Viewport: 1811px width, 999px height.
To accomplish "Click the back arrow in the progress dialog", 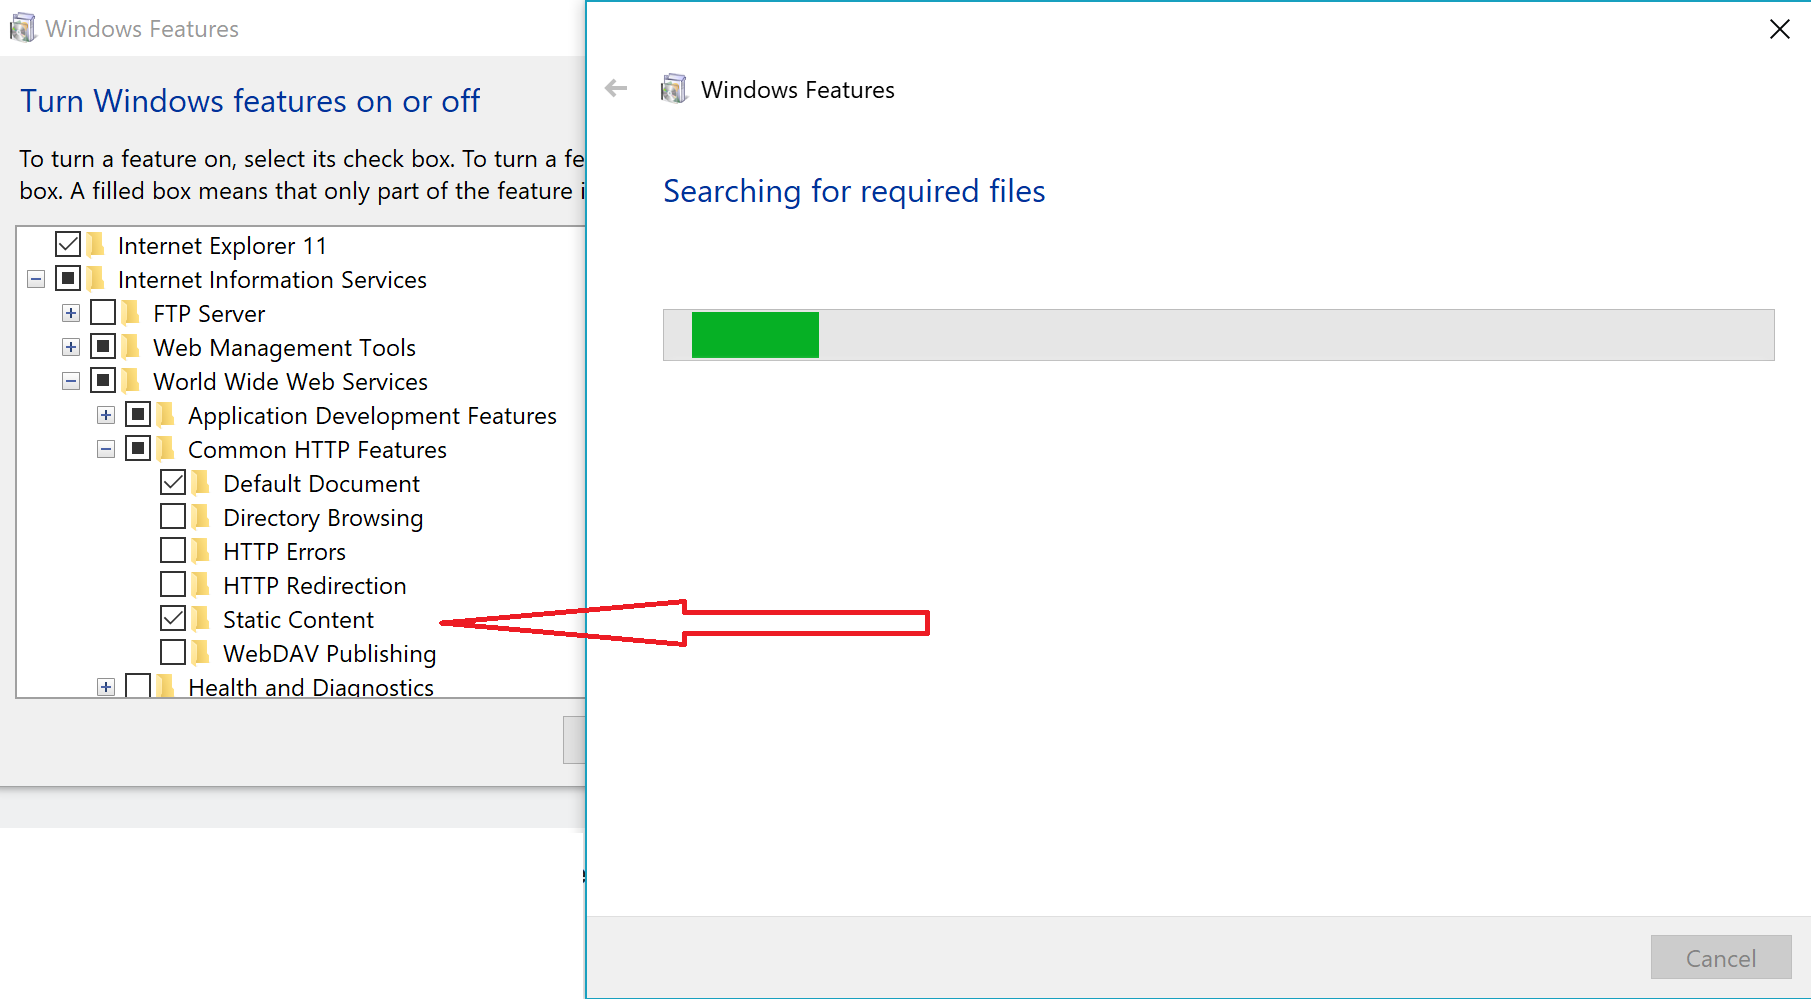I will (x=616, y=89).
